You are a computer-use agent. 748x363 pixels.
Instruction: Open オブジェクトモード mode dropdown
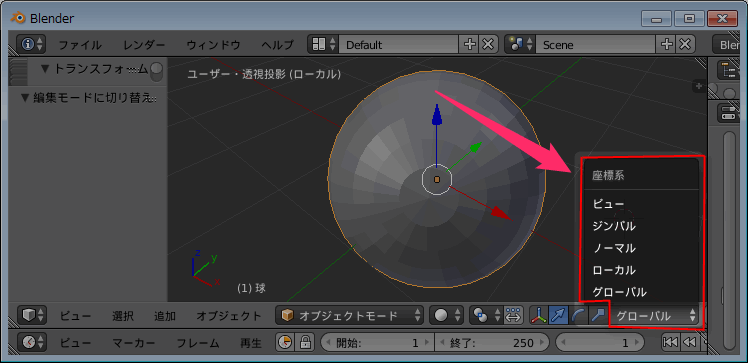click(350, 315)
